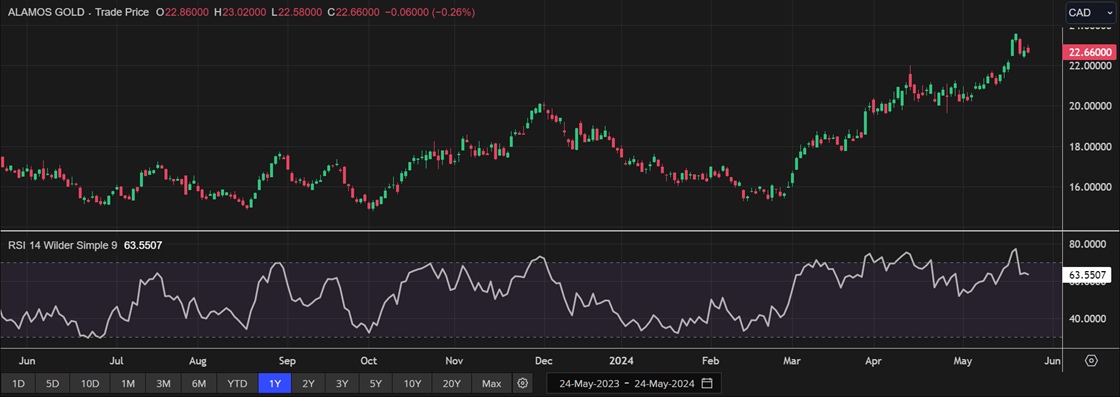Select the 5Y time range
This screenshot has height=397, width=1120.
[376, 383]
